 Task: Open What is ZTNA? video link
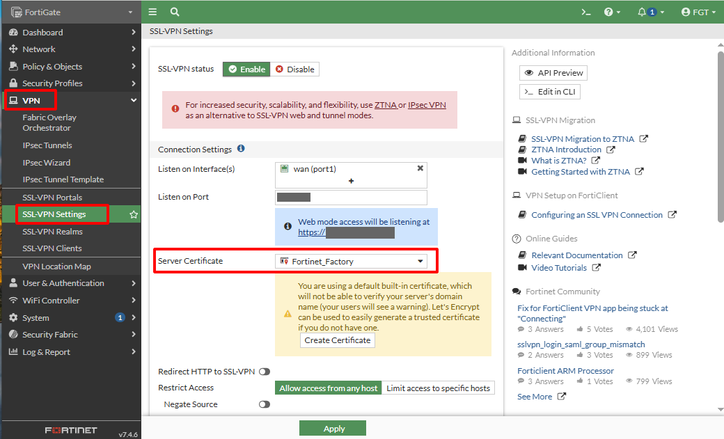coord(559,161)
